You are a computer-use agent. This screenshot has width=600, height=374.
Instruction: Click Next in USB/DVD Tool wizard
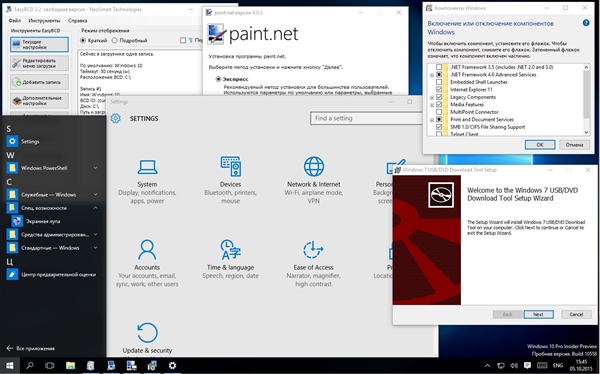[x=538, y=314]
